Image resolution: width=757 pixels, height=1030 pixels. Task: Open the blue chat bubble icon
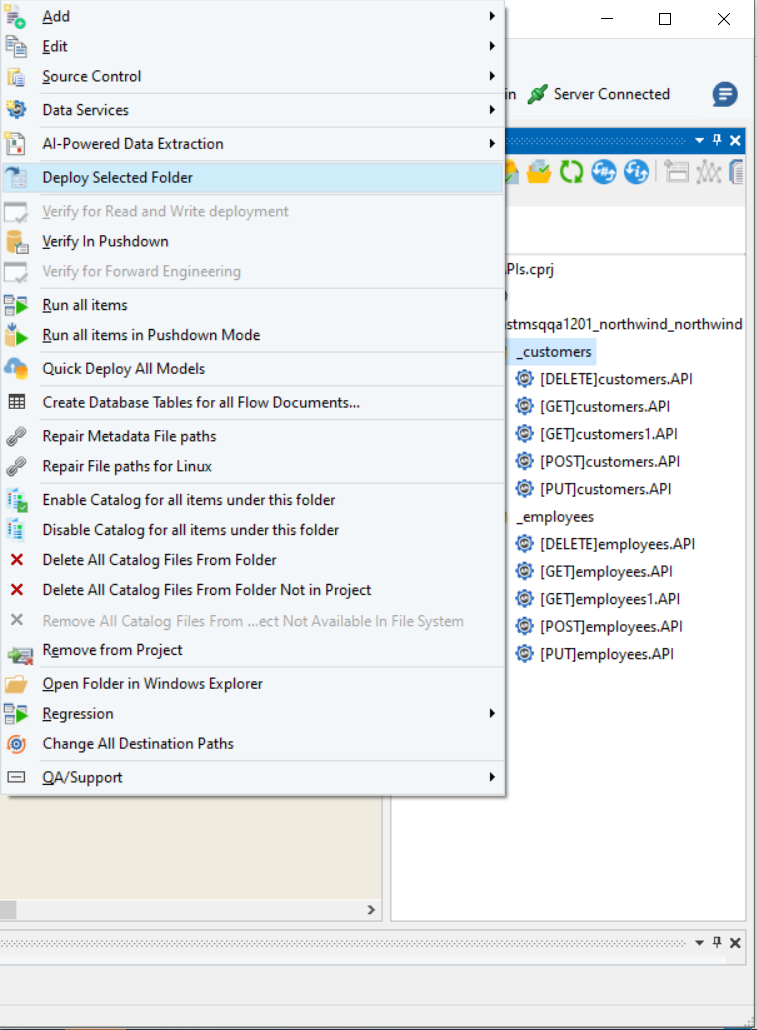[x=725, y=95]
